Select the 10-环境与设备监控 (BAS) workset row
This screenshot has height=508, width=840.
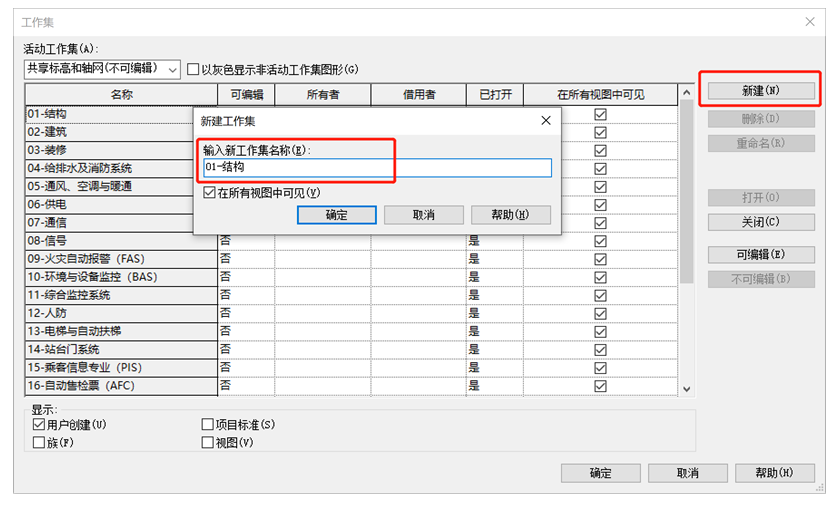(121, 277)
